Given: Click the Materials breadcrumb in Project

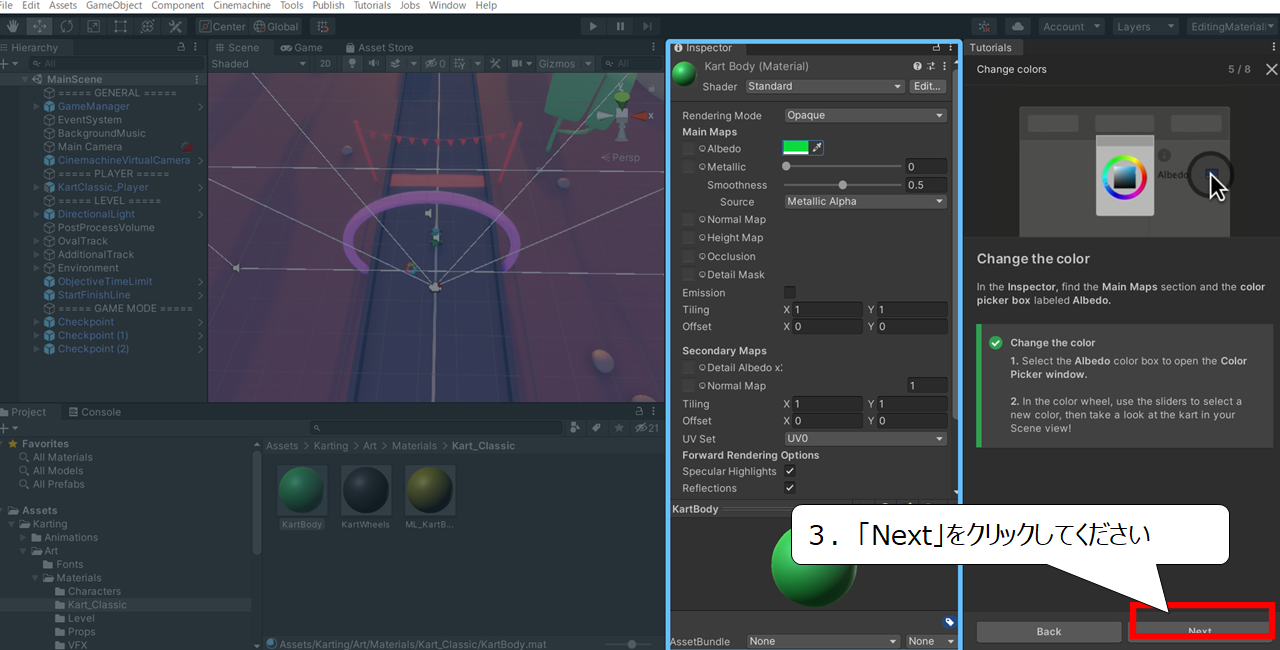Looking at the screenshot, I should point(414,446).
